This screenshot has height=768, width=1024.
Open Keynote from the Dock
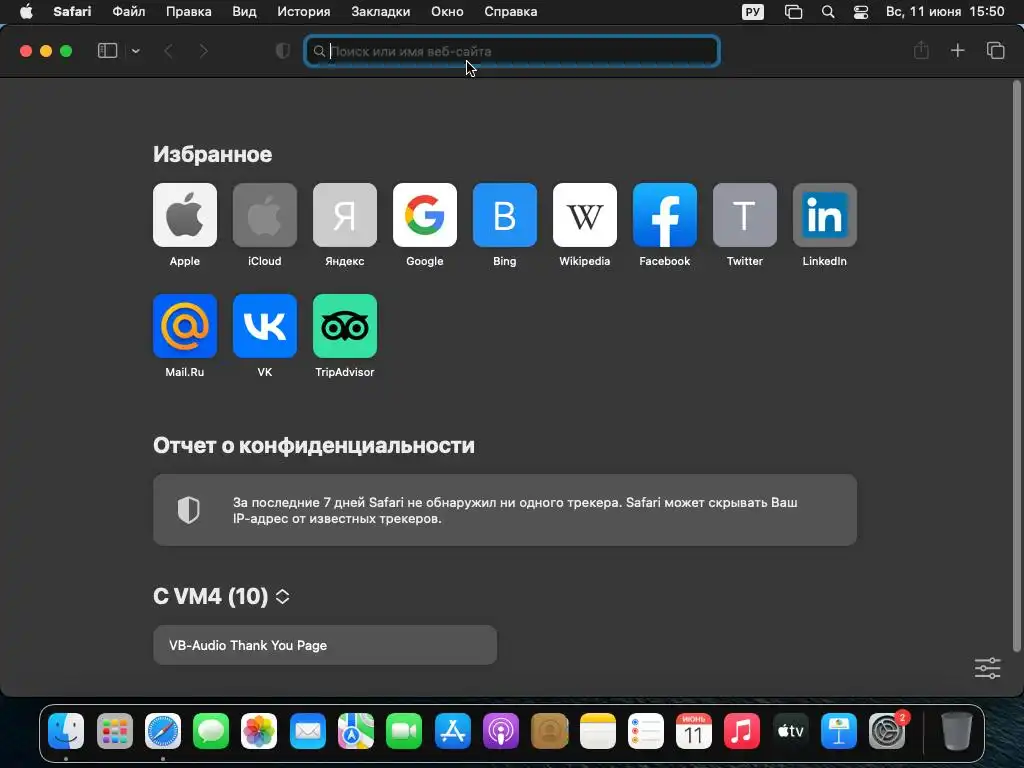point(839,731)
